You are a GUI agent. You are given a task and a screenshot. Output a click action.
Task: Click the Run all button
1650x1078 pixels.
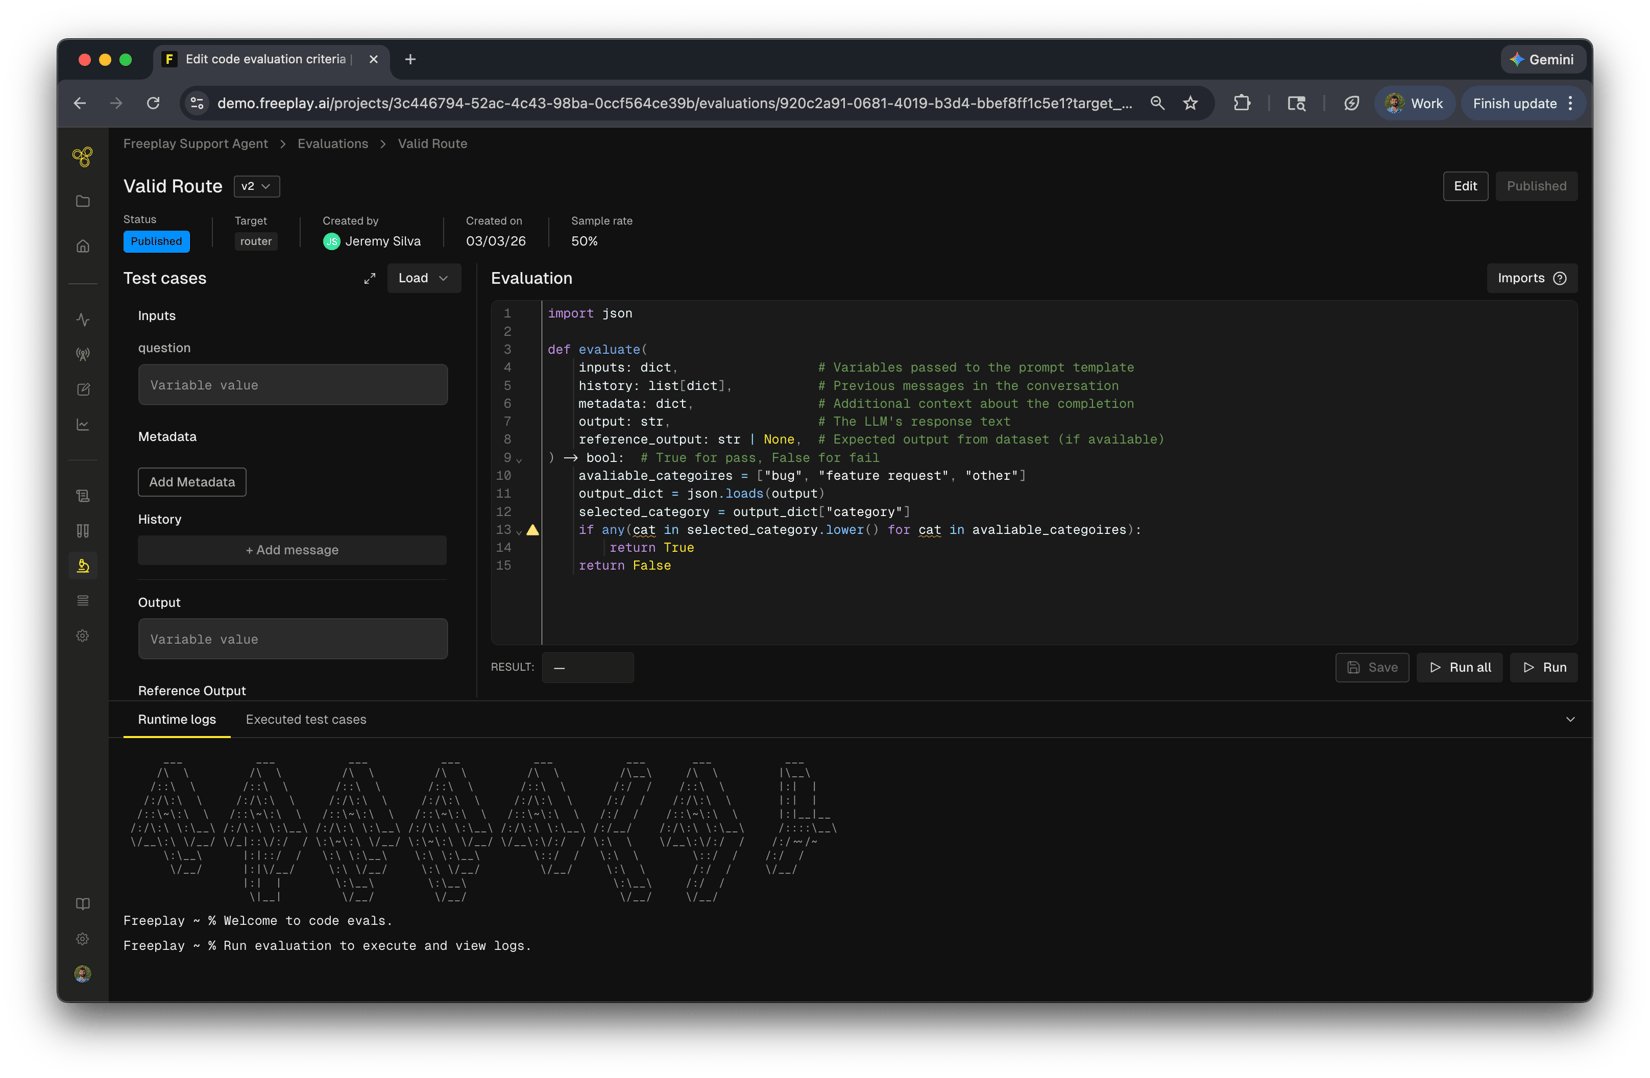tap(1460, 667)
